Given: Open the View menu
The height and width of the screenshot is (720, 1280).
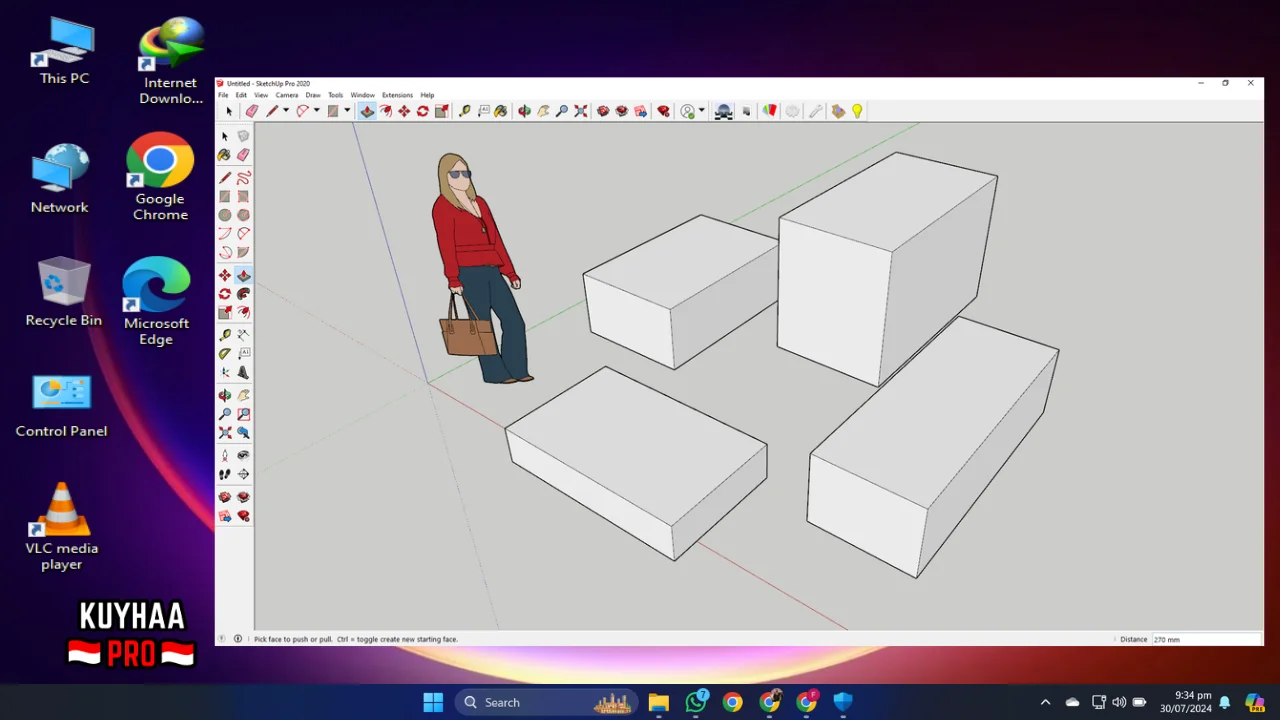Looking at the screenshot, I should 261,95.
